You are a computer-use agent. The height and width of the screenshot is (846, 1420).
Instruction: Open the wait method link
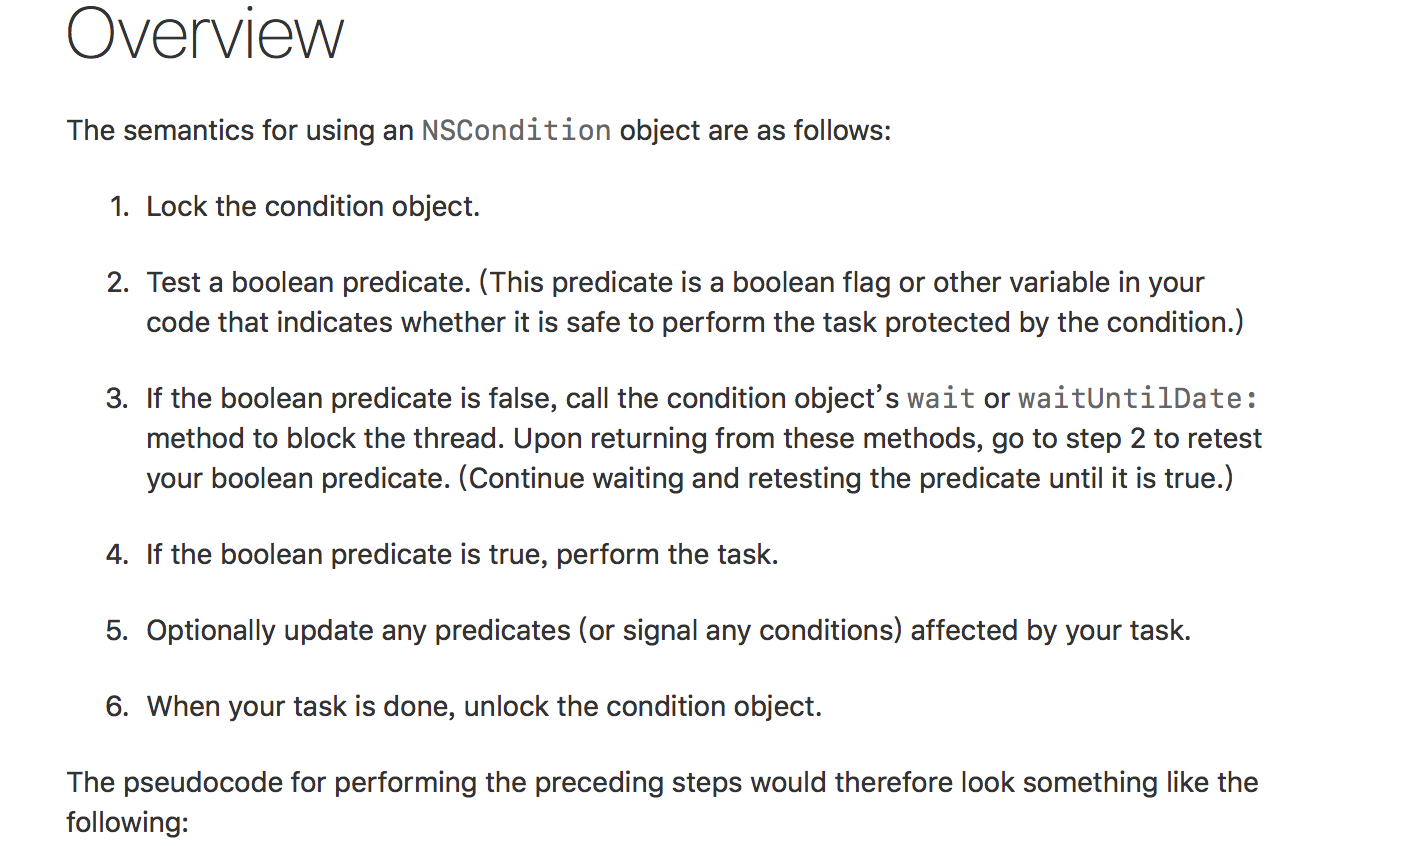[x=940, y=399]
